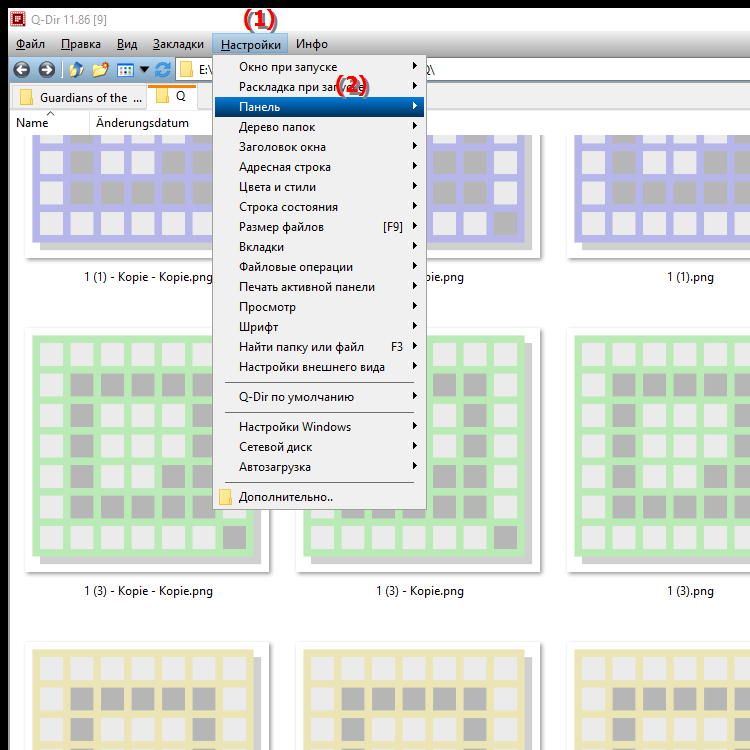Click file name 1 (1) - Kopie - Kopie.png
The image size is (750, 750).
click(148, 277)
